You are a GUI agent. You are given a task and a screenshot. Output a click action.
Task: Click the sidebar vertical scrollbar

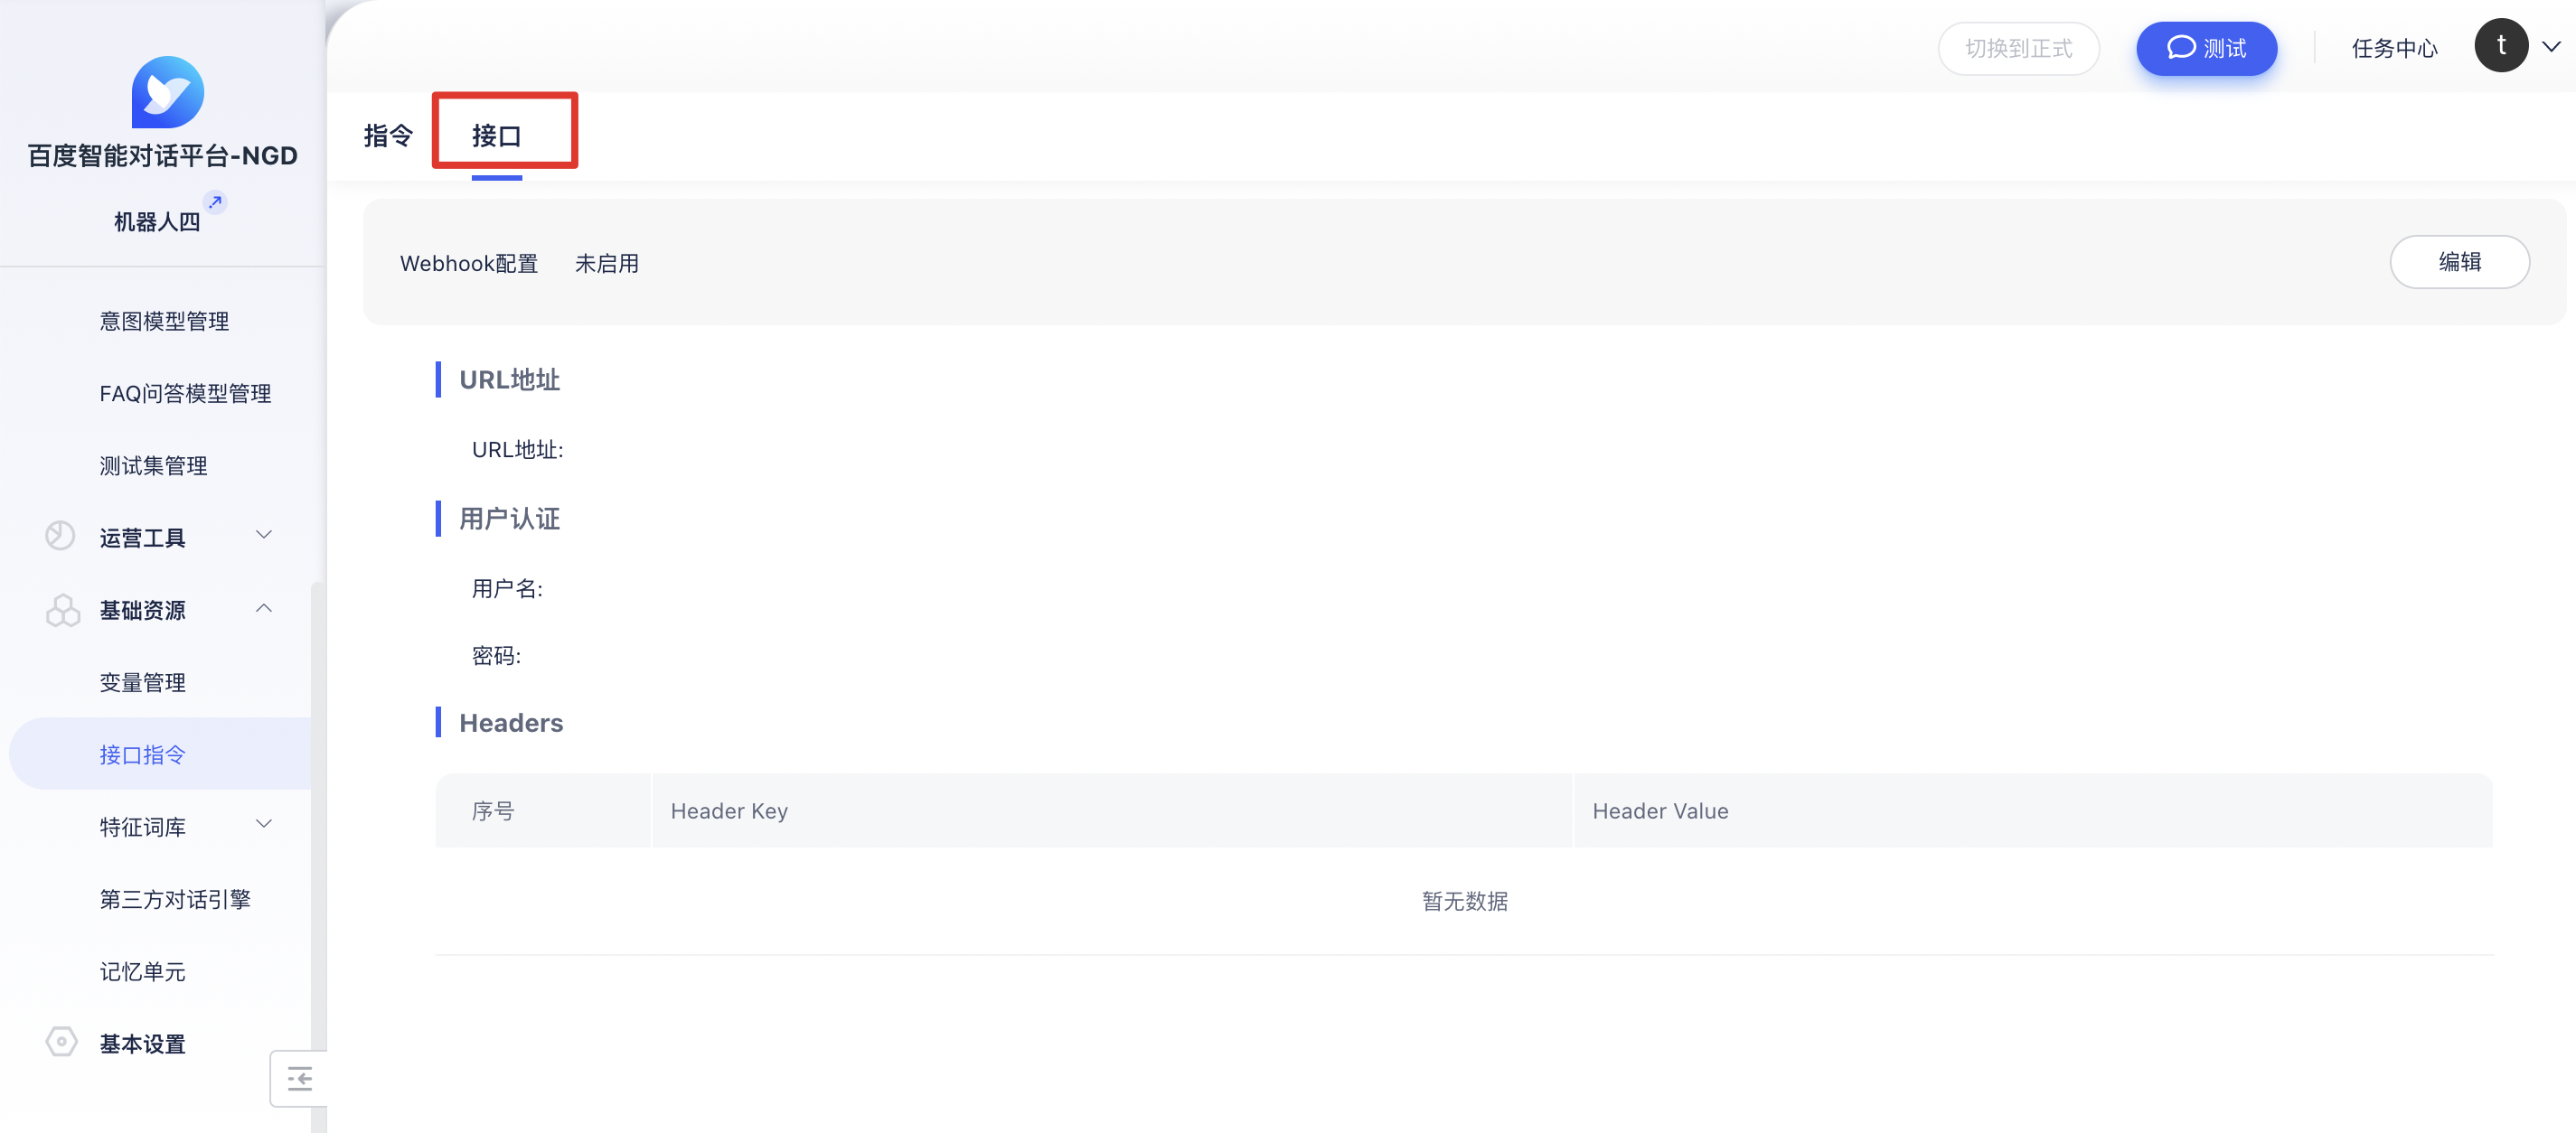[317, 800]
